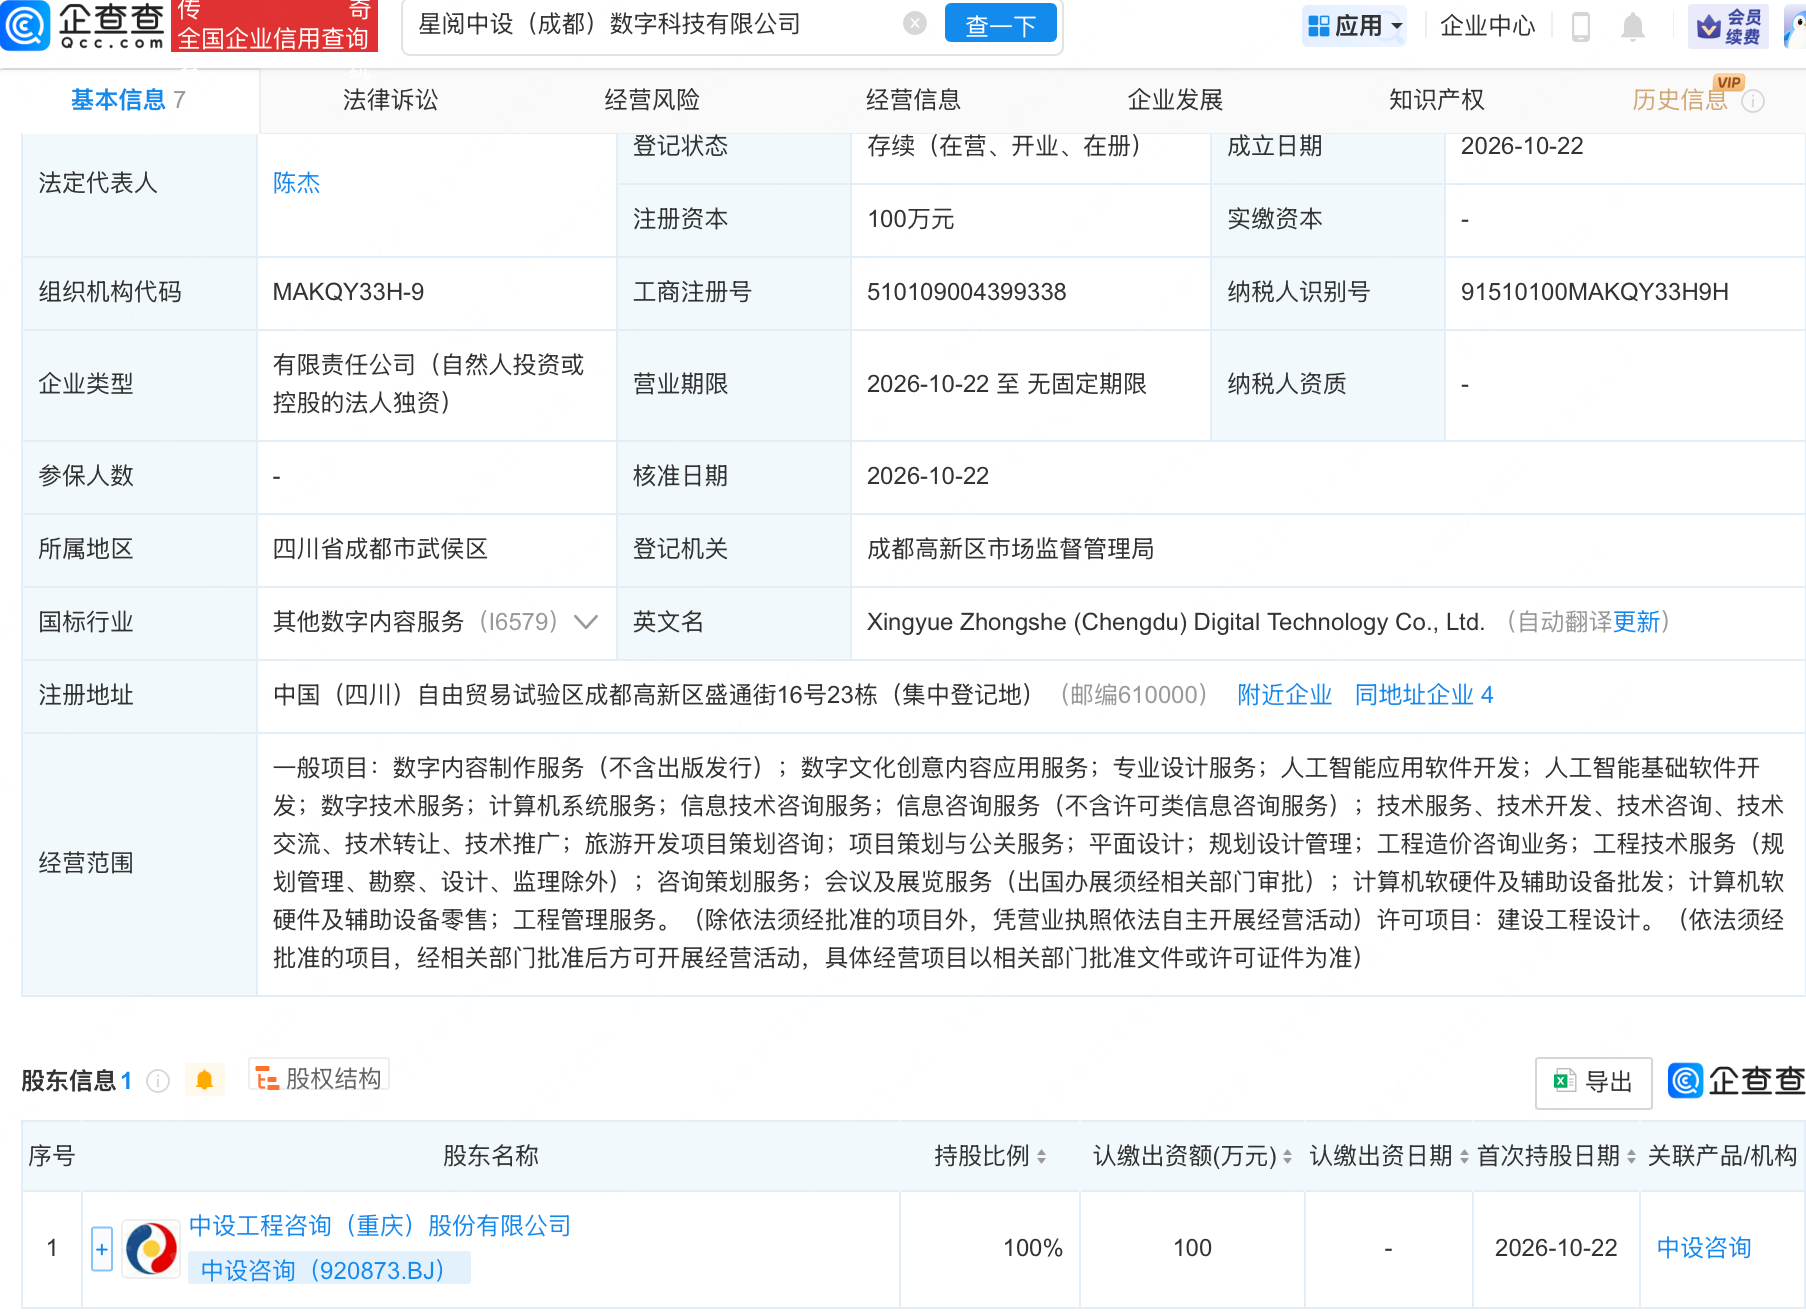The image size is (1806, 1316).
Task: Open 中设工程咨询（重庆）股份有限公司 link
Action: (380, 1226)
